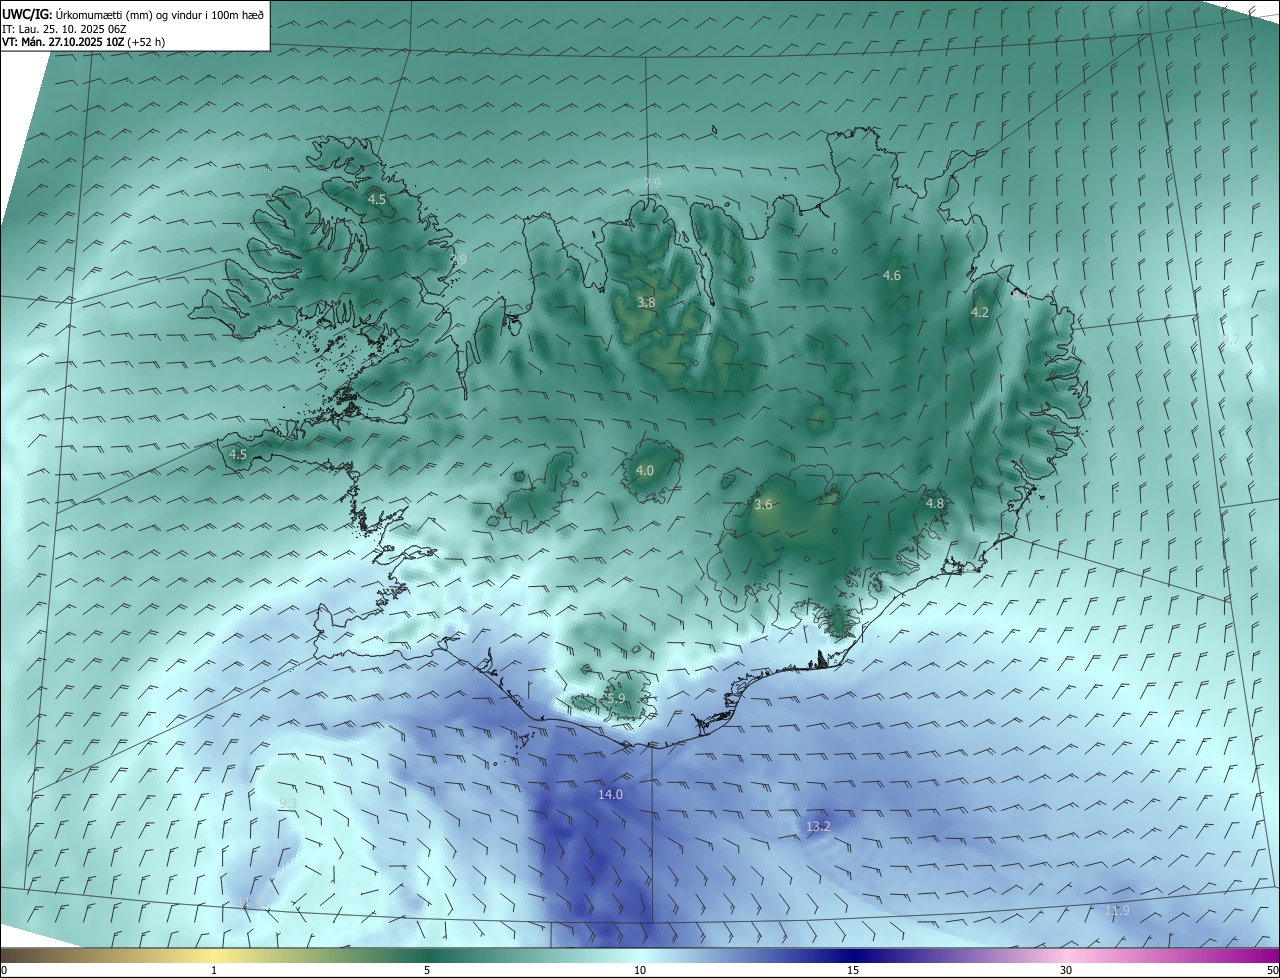The width and height of the screenshot is (1280, 978).
Task: Click the 3.6 value label on the map
Action: 763,505
